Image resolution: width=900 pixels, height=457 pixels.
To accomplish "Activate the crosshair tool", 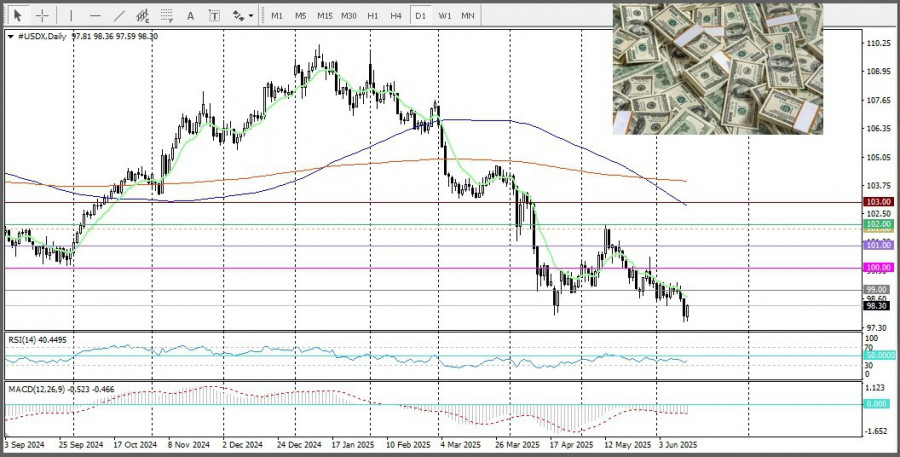I will (43, 16).
